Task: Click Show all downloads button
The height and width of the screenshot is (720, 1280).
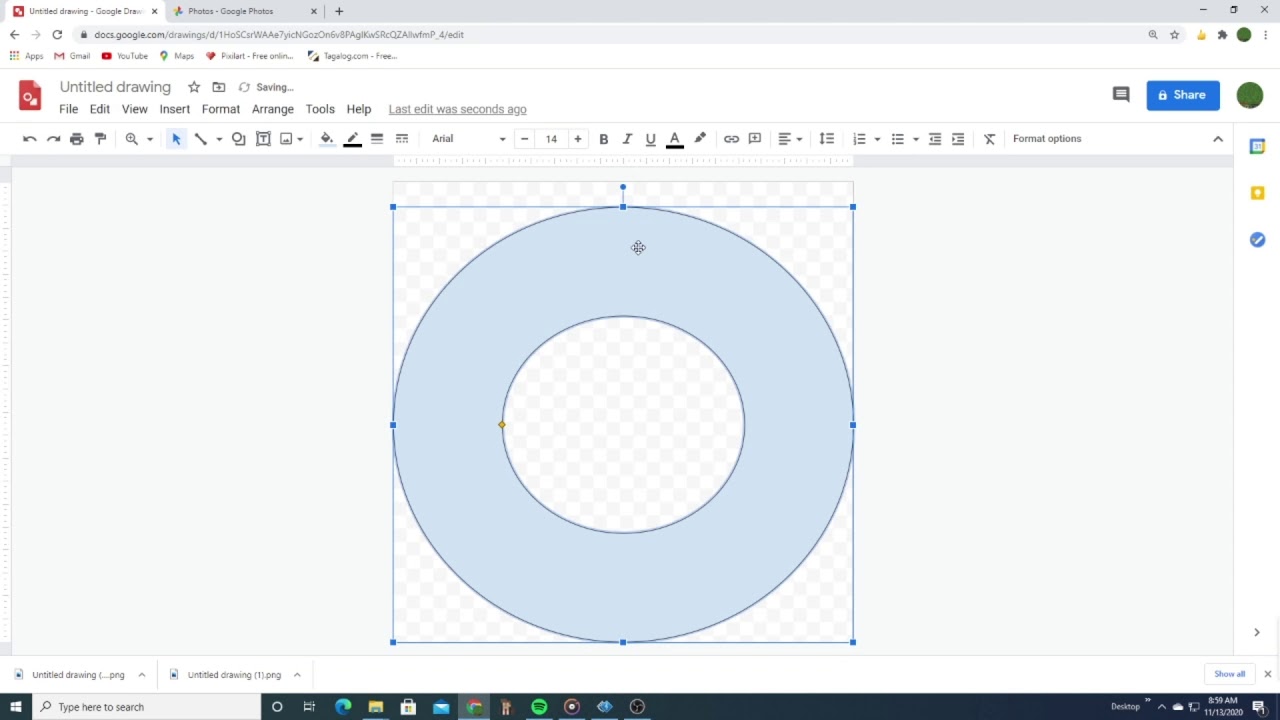Action: pyautogui.click(x=1230, y=674)
